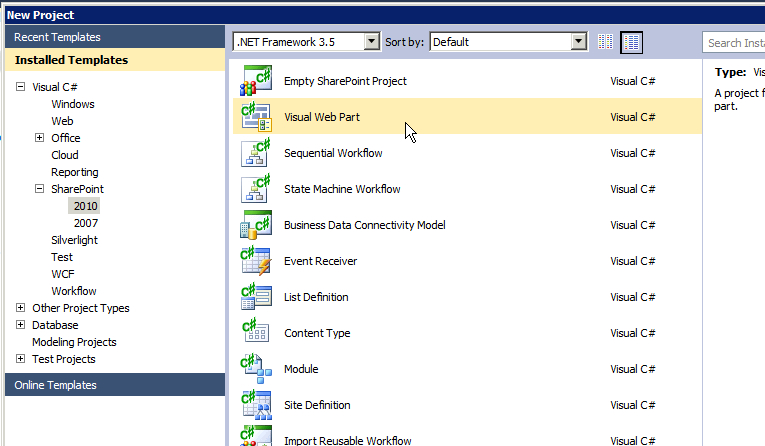Select Web under Visual C#
Viewport: 765px width, 446px height.
[x=62, y=121]
